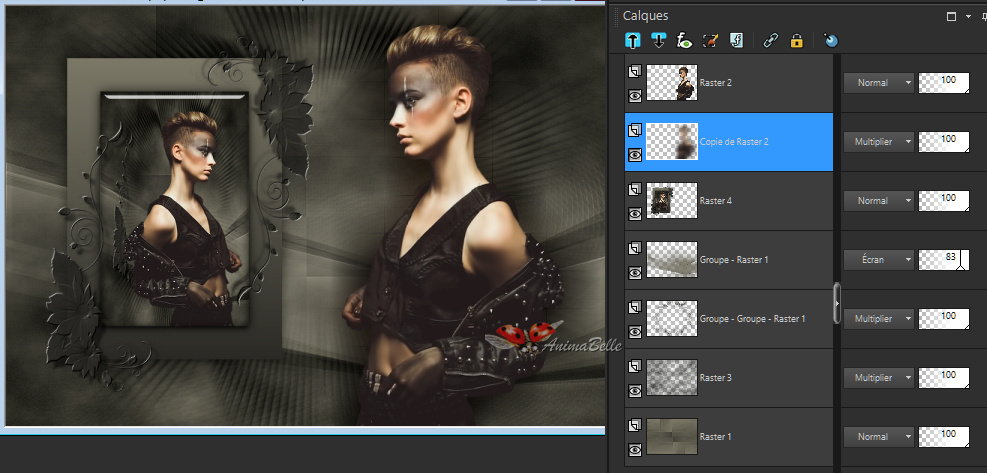Hide the Raster 2 layer

[x=634, y=96]
